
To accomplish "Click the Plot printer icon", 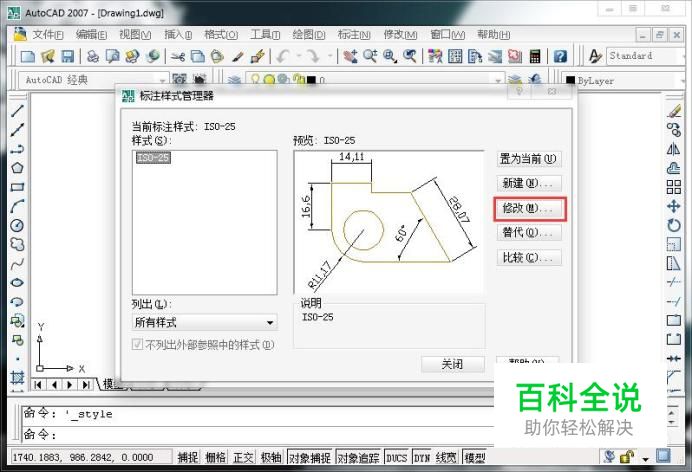I will coord(93,56).
